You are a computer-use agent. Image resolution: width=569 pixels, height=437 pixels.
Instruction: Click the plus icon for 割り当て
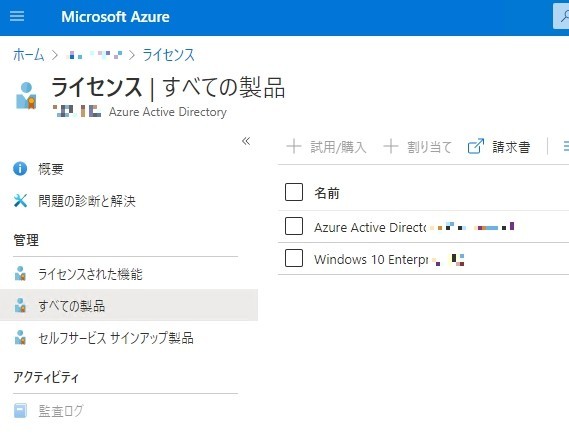(x=390, y=147)
